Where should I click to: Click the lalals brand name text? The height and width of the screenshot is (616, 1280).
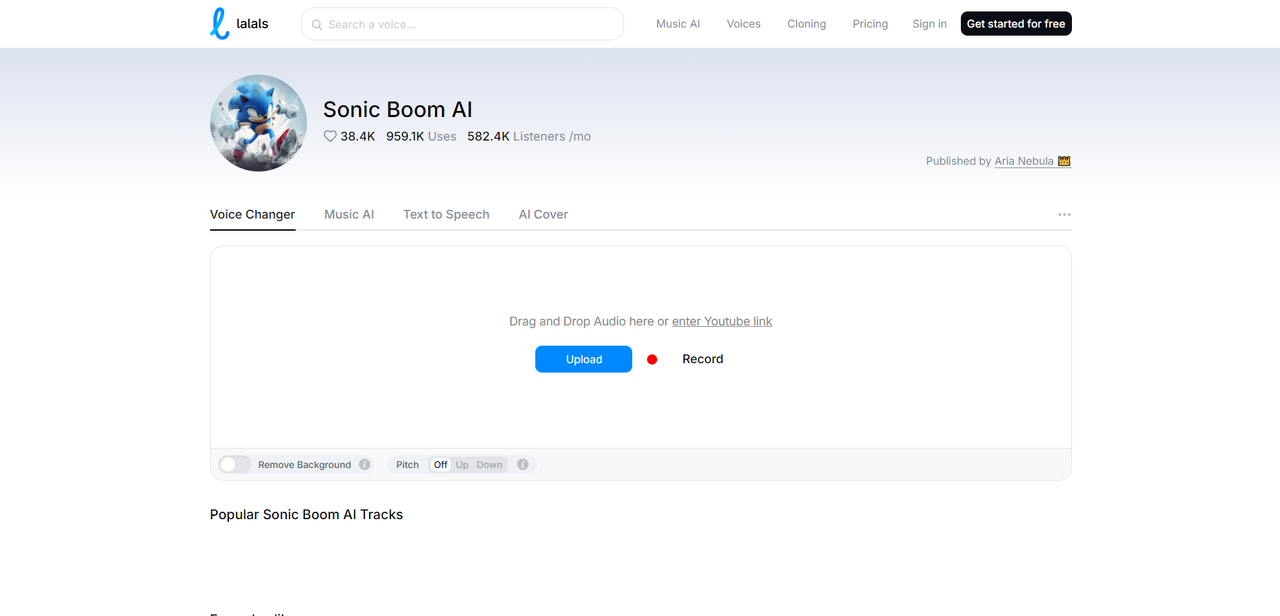253,24
